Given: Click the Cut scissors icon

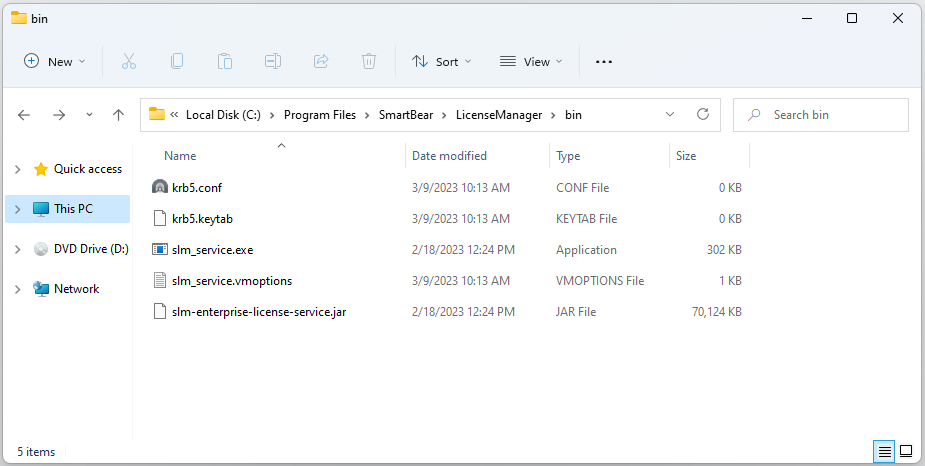Looking at the screenshot, I should 129,61.
